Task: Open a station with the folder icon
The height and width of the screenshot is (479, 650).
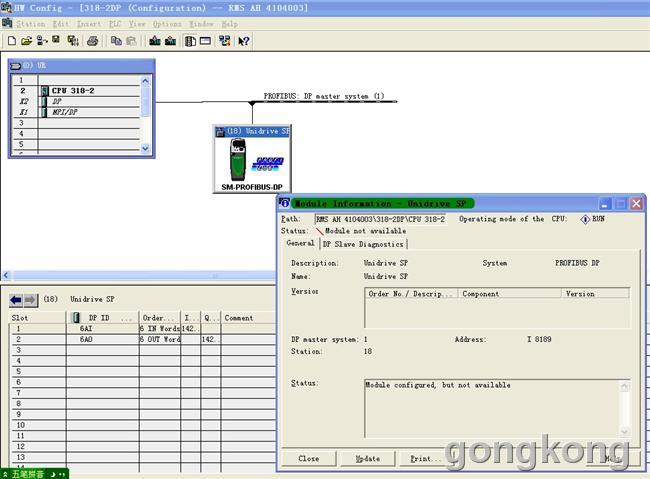Action: (x=27, y=41)
